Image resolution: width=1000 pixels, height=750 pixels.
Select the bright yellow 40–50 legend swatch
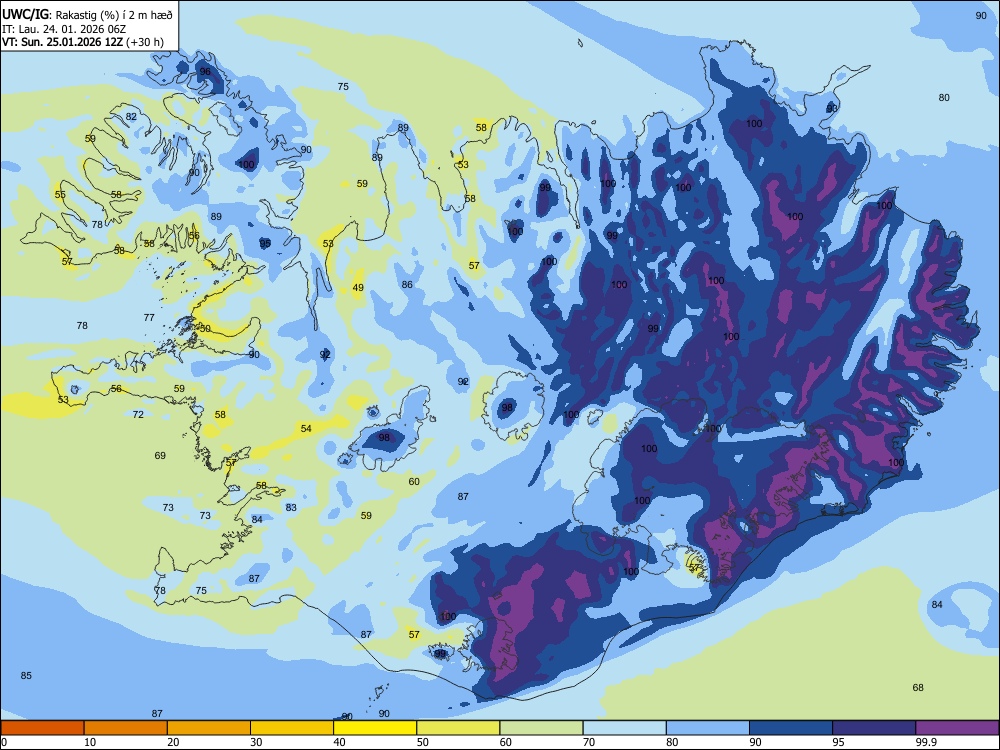click(375, 728)
